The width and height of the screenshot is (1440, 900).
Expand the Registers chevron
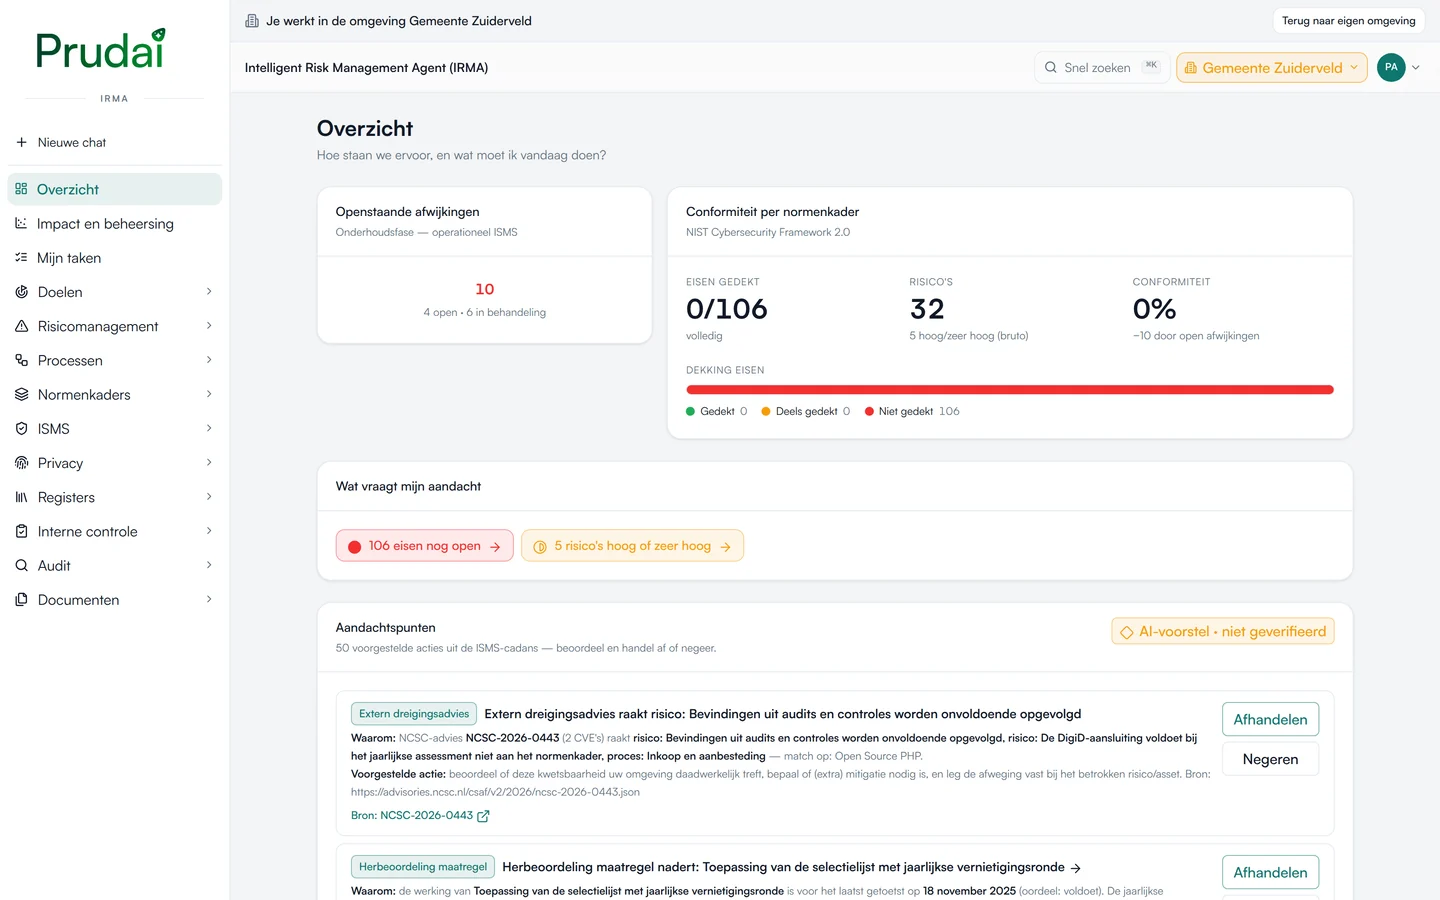(209, 496)
